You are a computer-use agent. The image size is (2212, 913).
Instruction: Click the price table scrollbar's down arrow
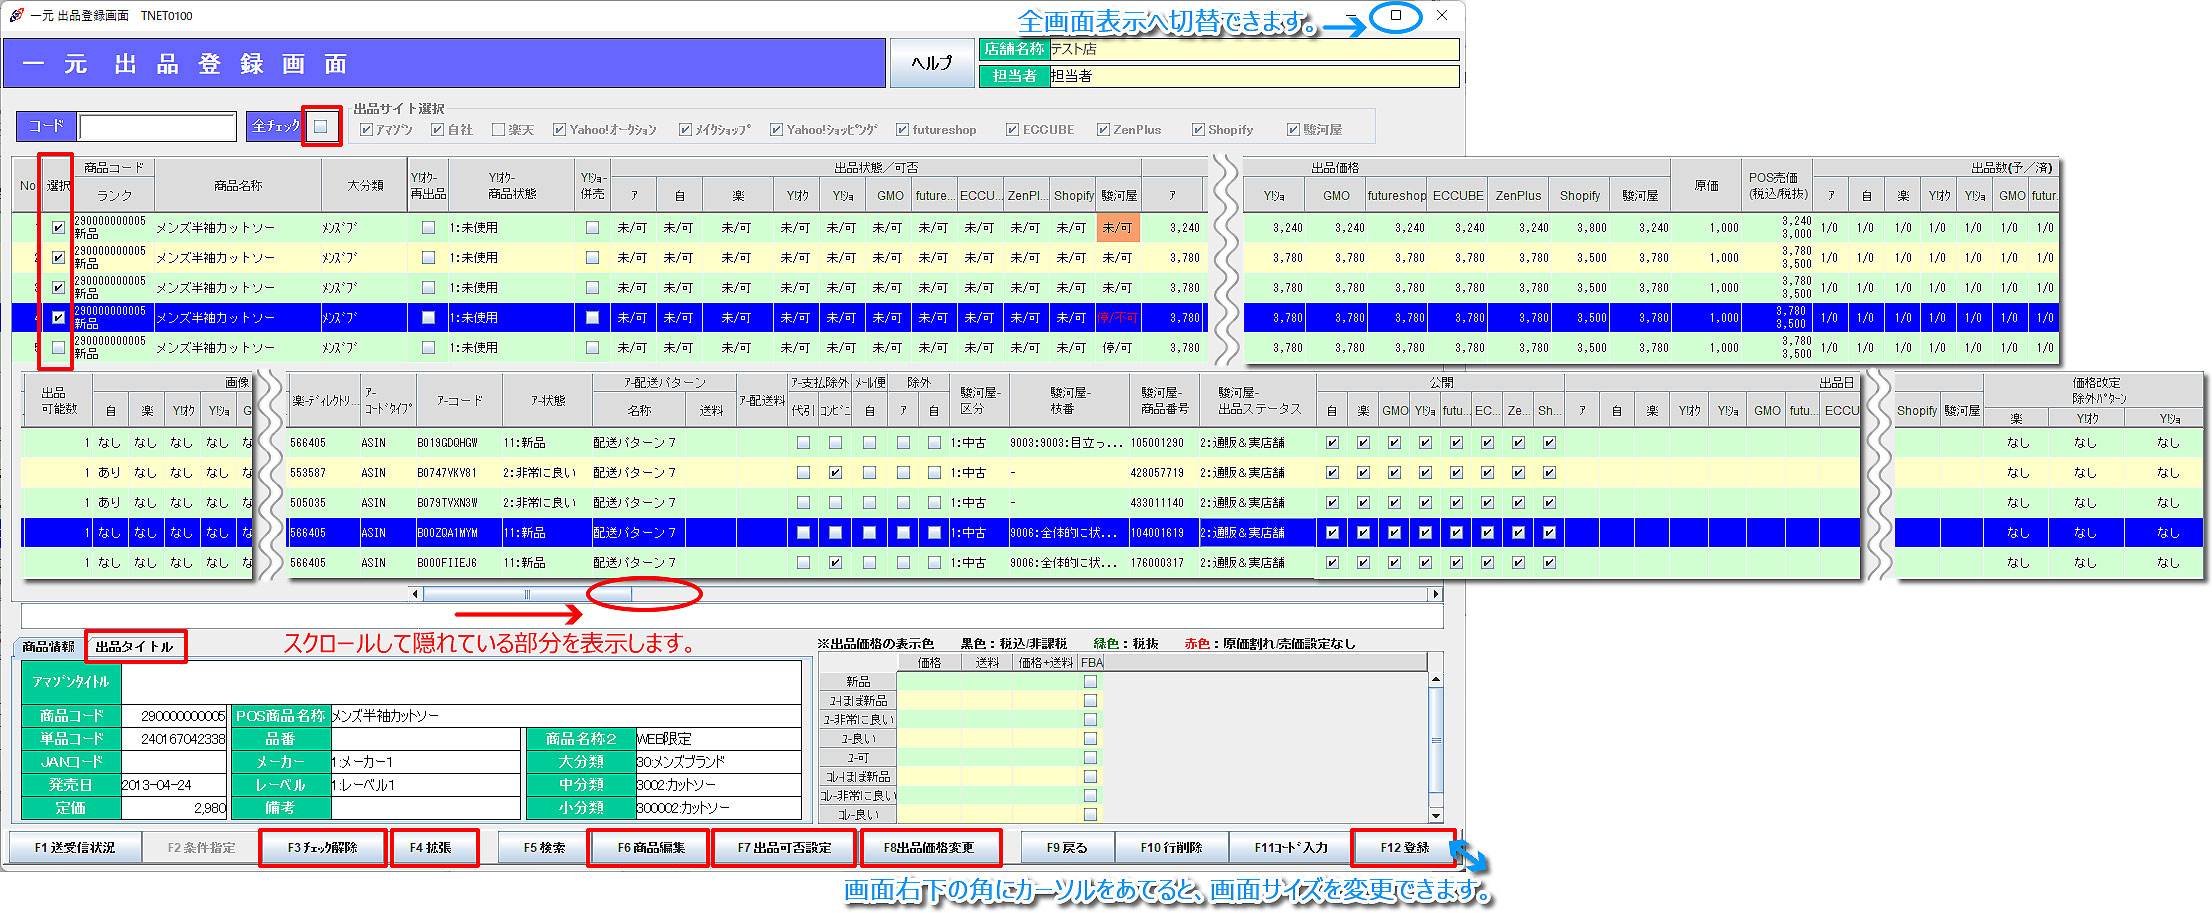click(x=1436, y=815)
